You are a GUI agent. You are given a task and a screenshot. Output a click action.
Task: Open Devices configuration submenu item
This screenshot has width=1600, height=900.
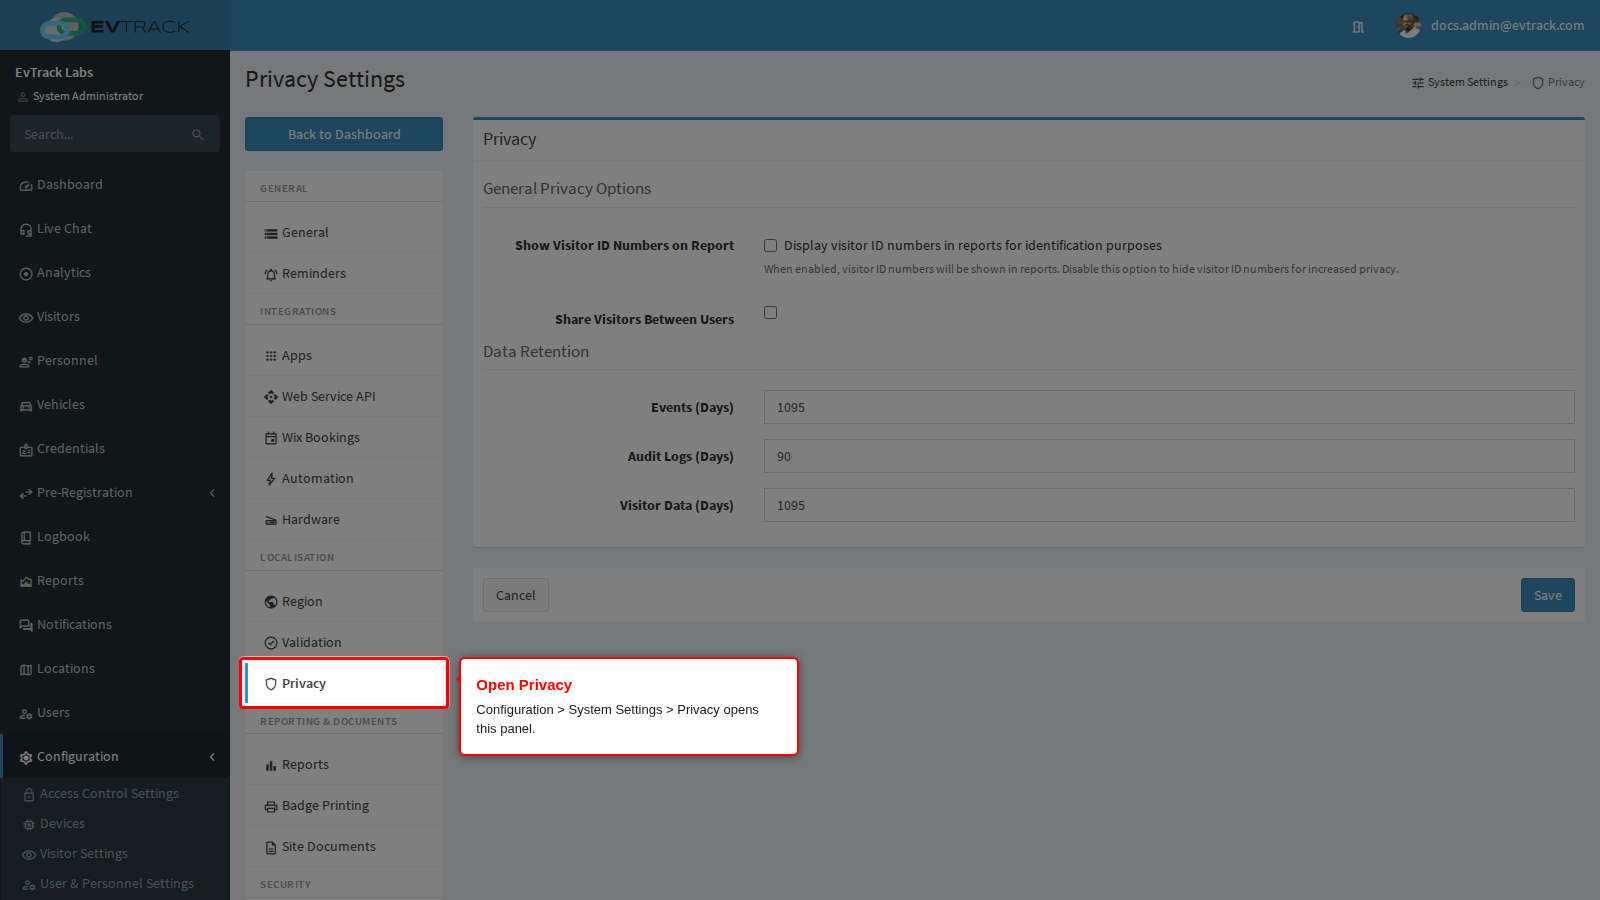pyautogui.click(x=115, y=824)
